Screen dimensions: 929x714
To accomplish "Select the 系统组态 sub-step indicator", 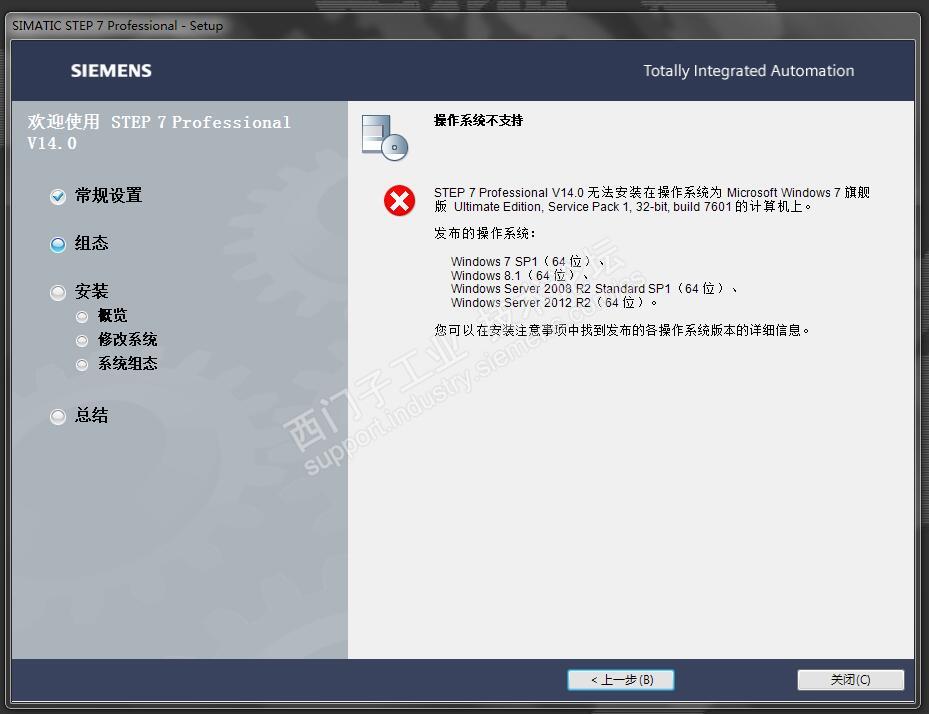I will 82,364.
